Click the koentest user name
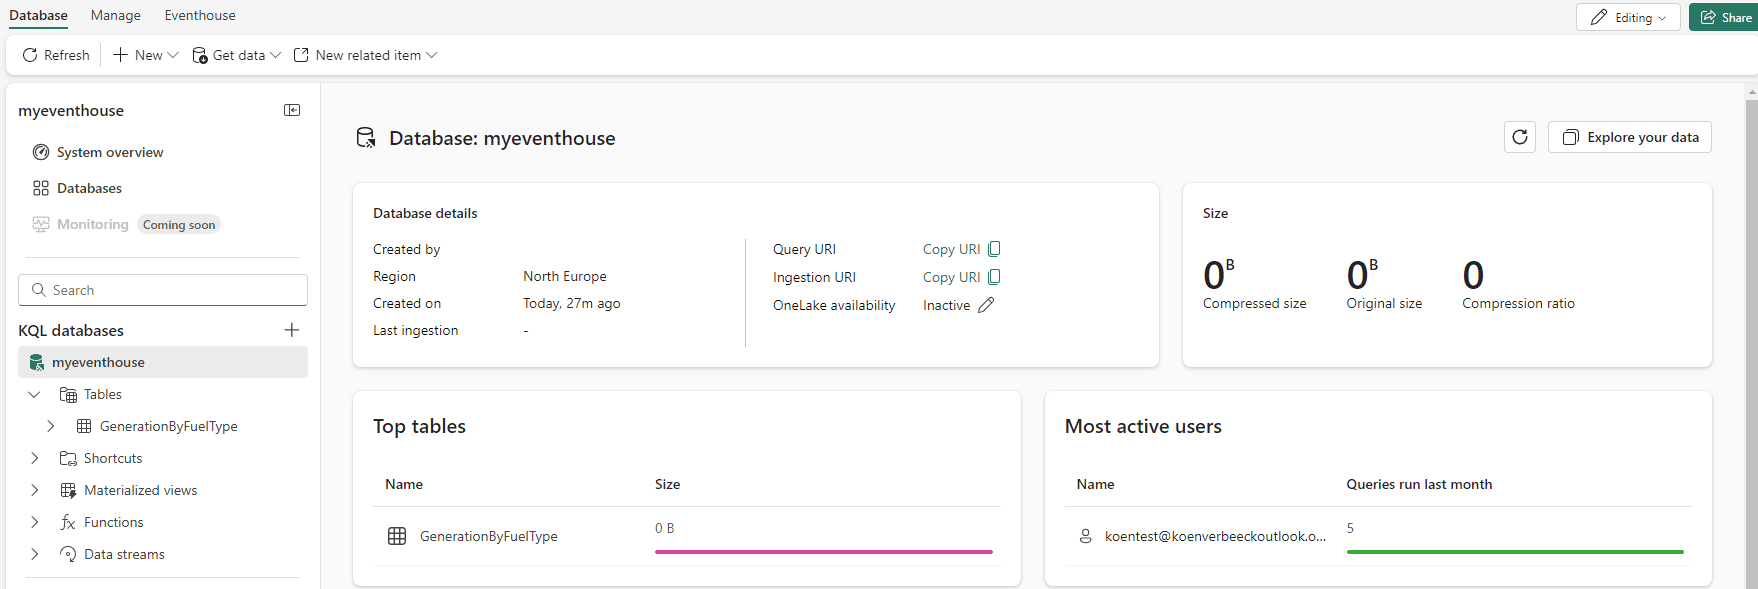Screen dimensions: 1758x589 (1215, 536)
